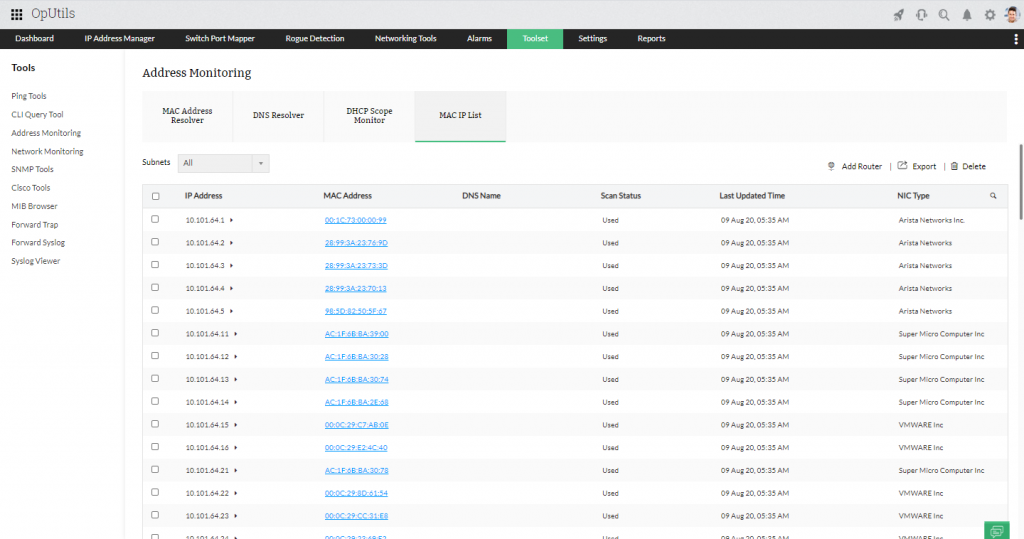Image resolution: width=1024 pixels, height=539 pixels.
Task: Toggle the select-all checkbox in table header
Action: point(155,196)
